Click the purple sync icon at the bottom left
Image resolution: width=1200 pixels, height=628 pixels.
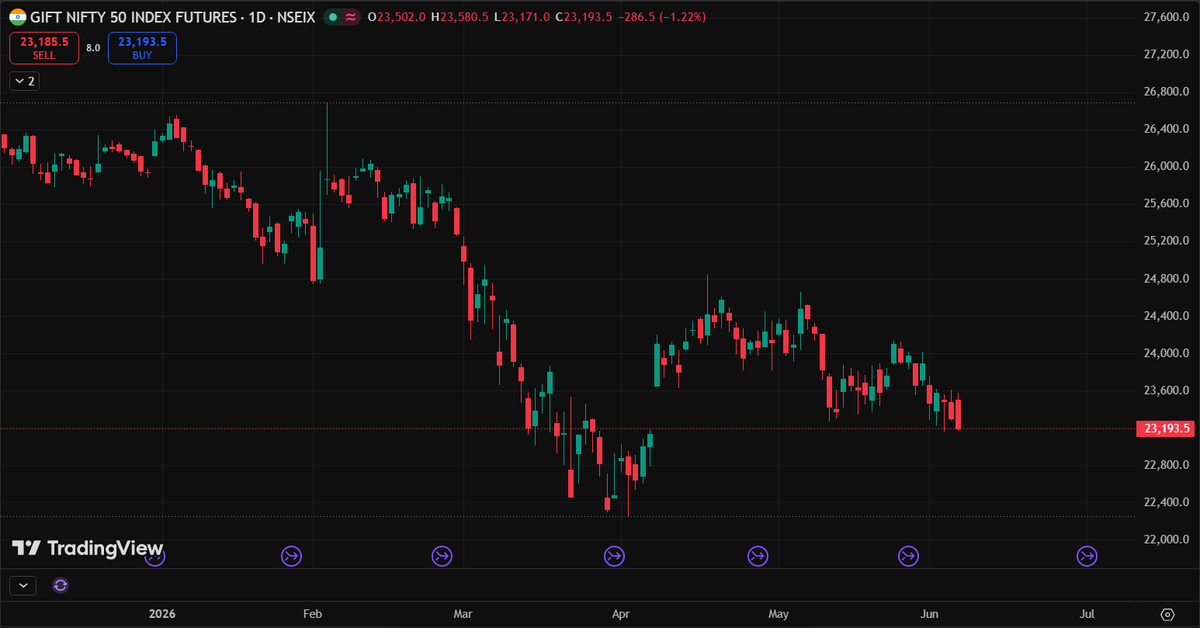60,586
